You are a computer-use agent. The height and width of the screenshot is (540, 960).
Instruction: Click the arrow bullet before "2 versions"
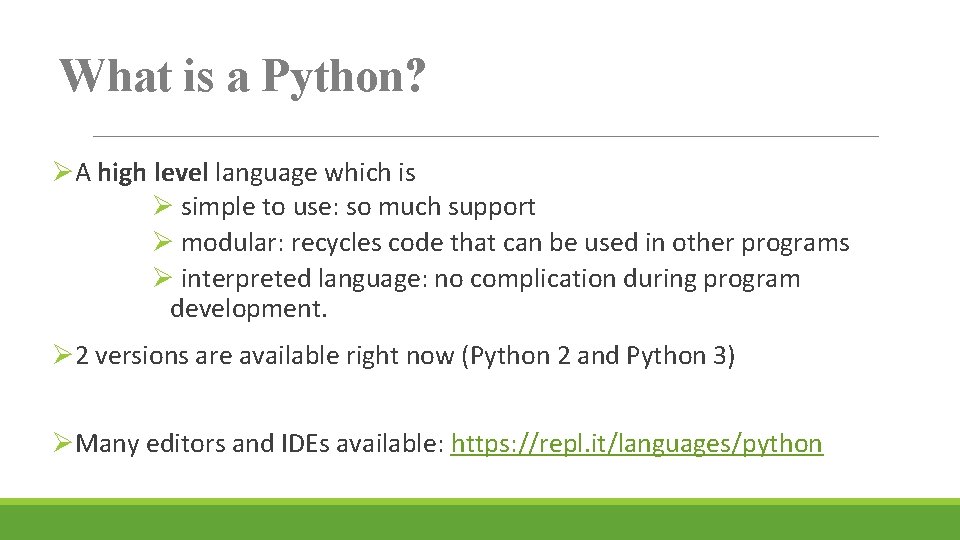62,357
